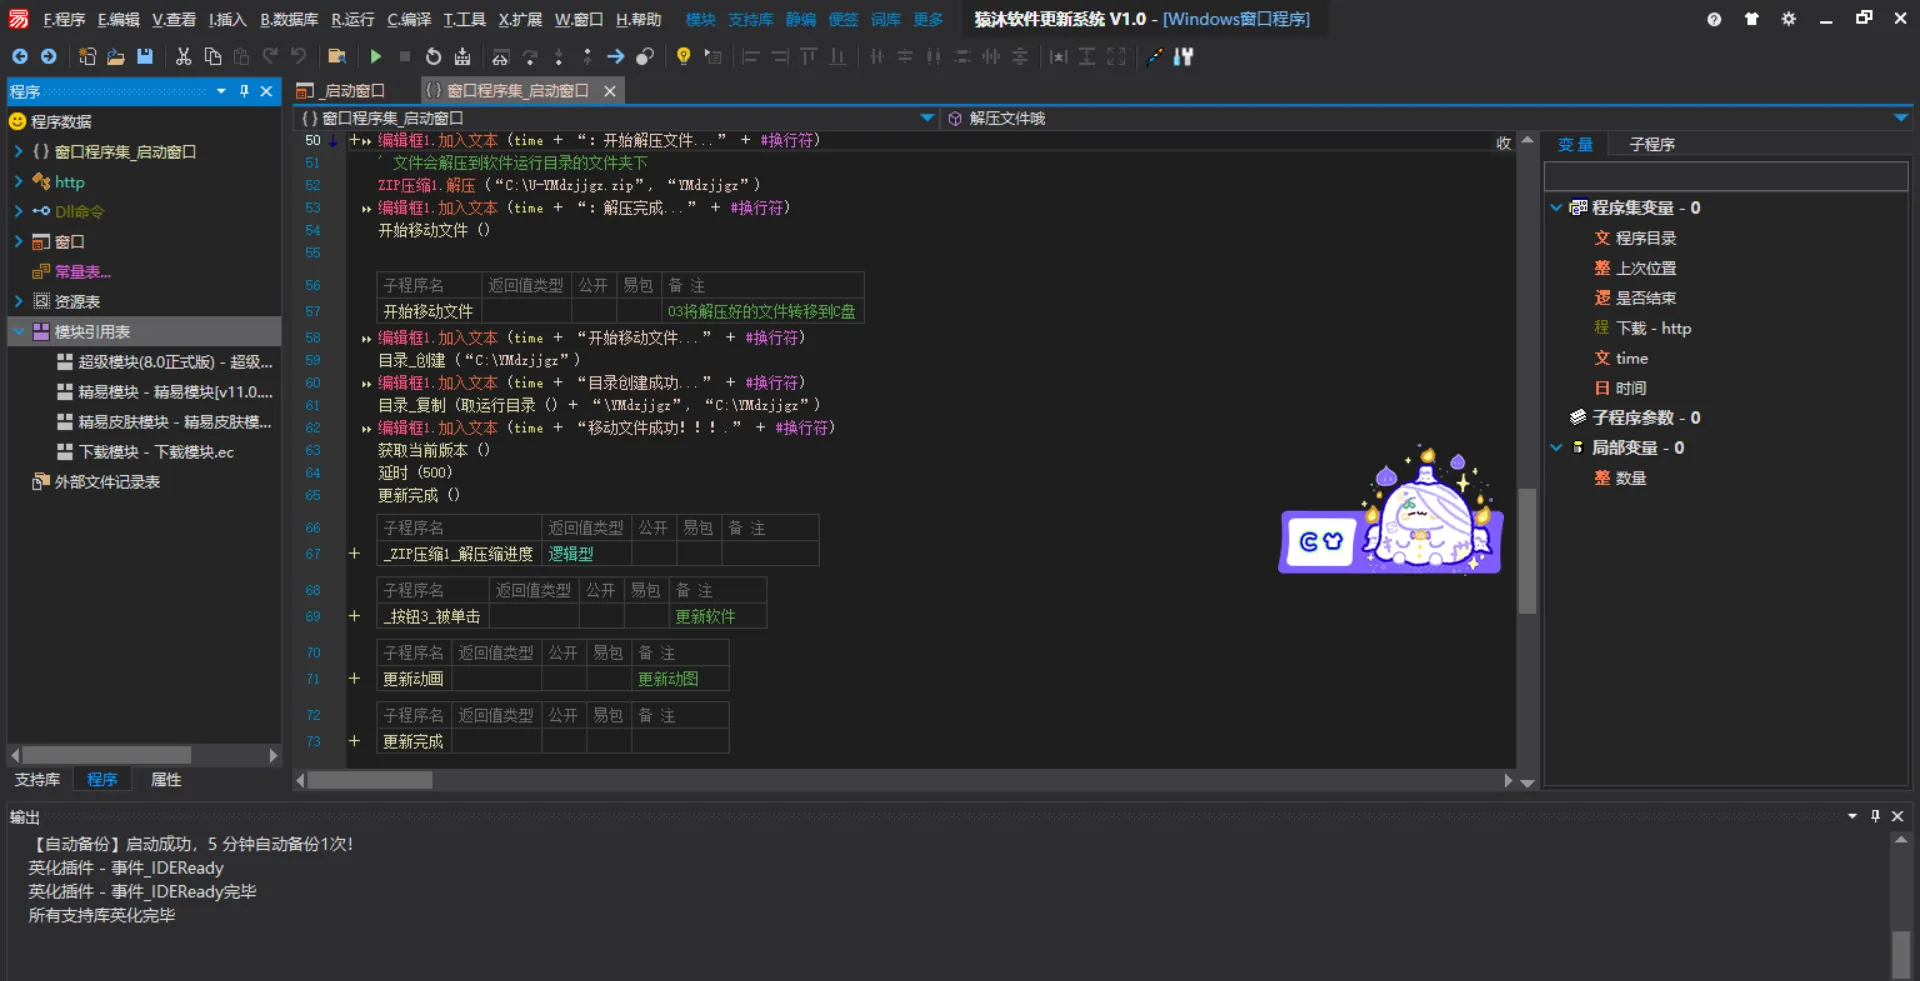Open the settings gear in title bar
Screen dimensions: 1920x981
point(1788,19)
